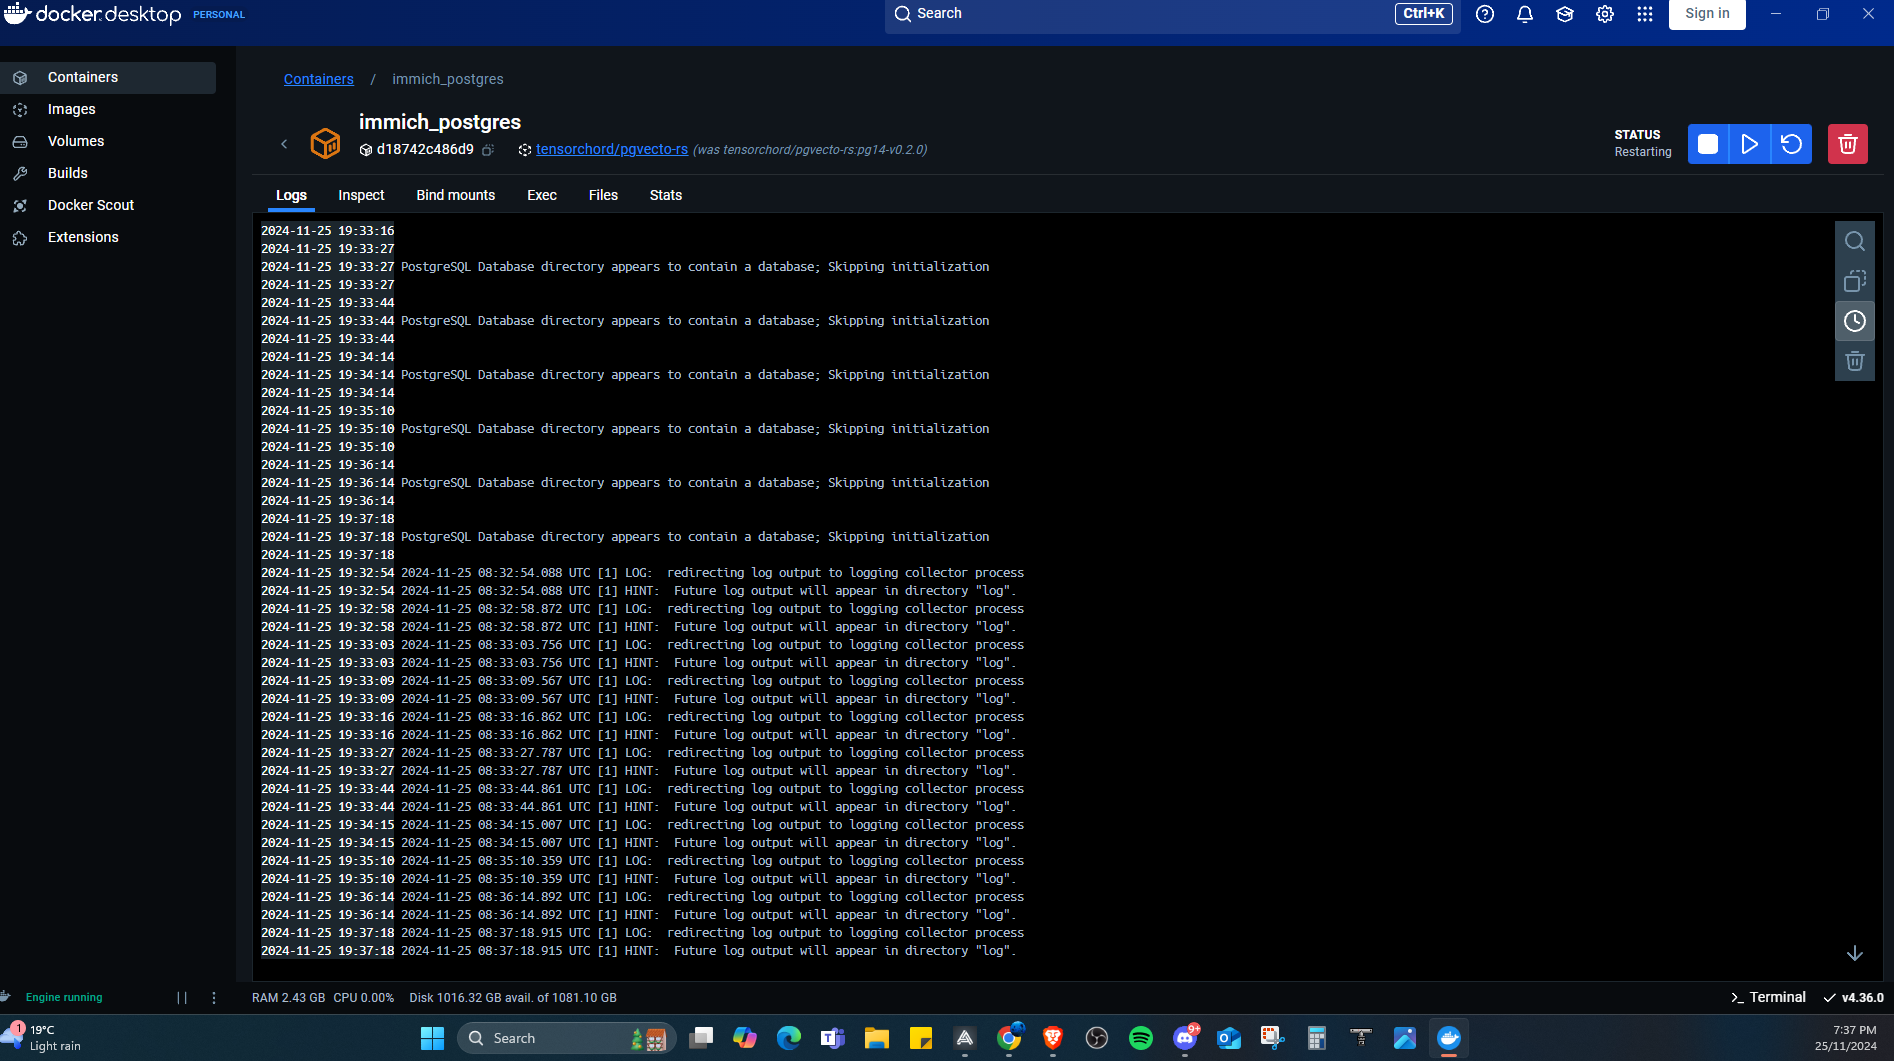Click the Windows taskbar Search box

pos(567,1038)
